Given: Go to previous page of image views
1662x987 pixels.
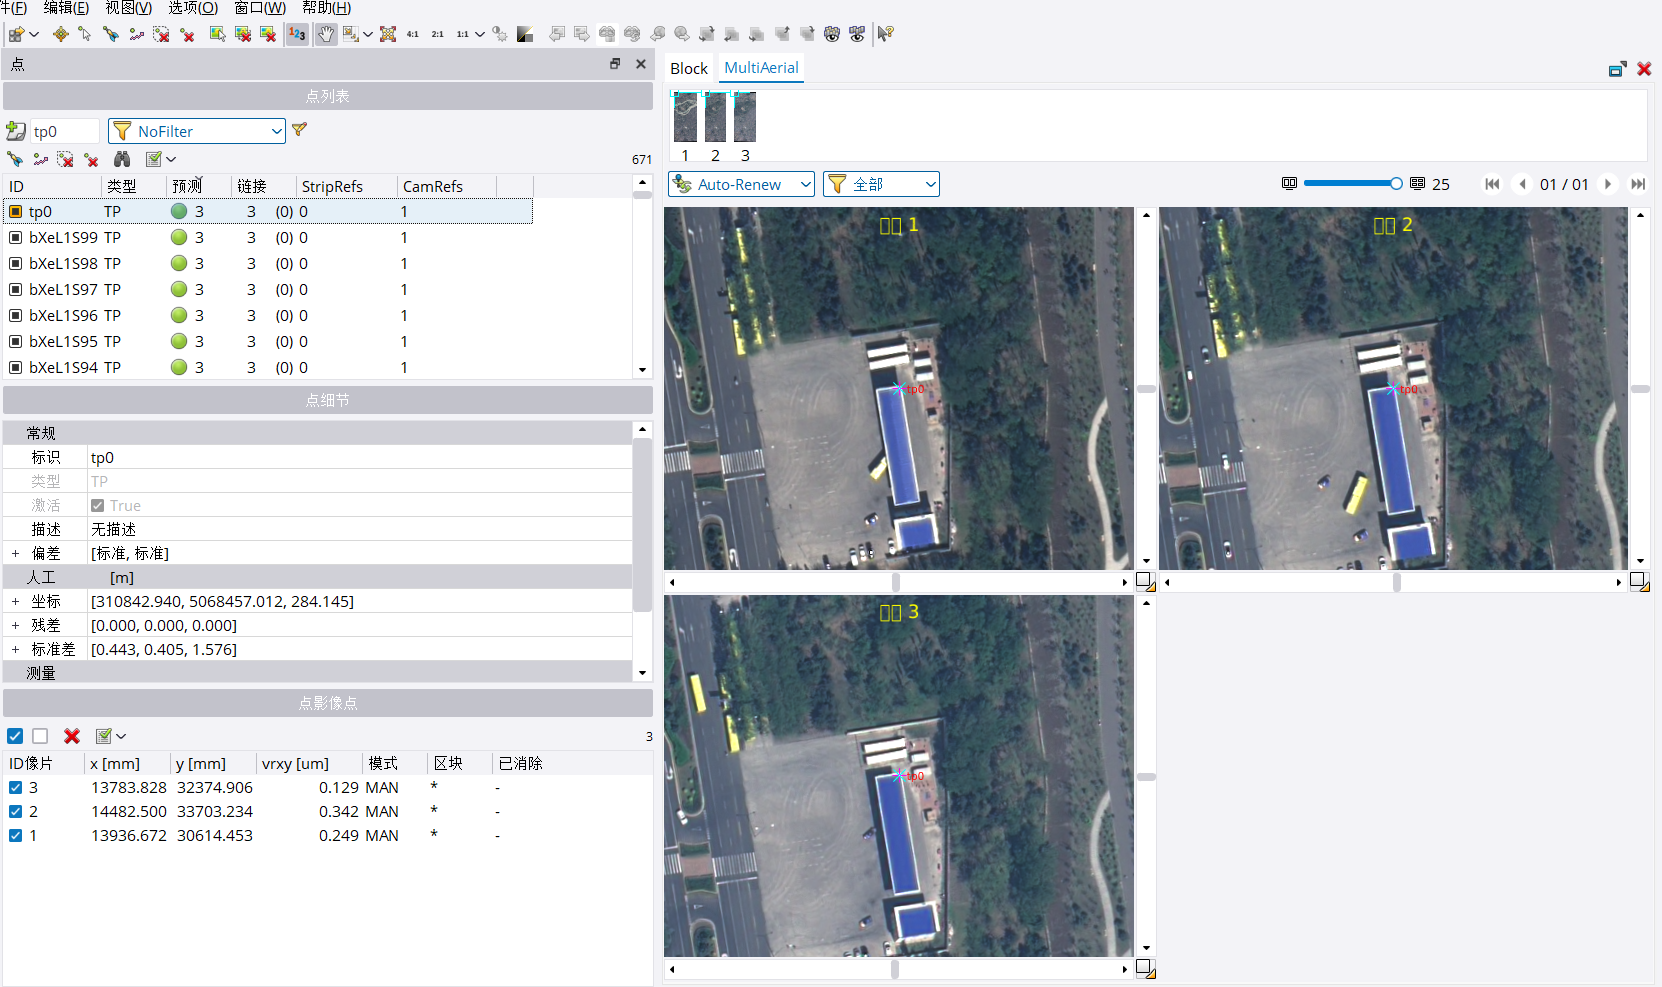Looking at the screenshot, I should click(x=1522, y=184).
